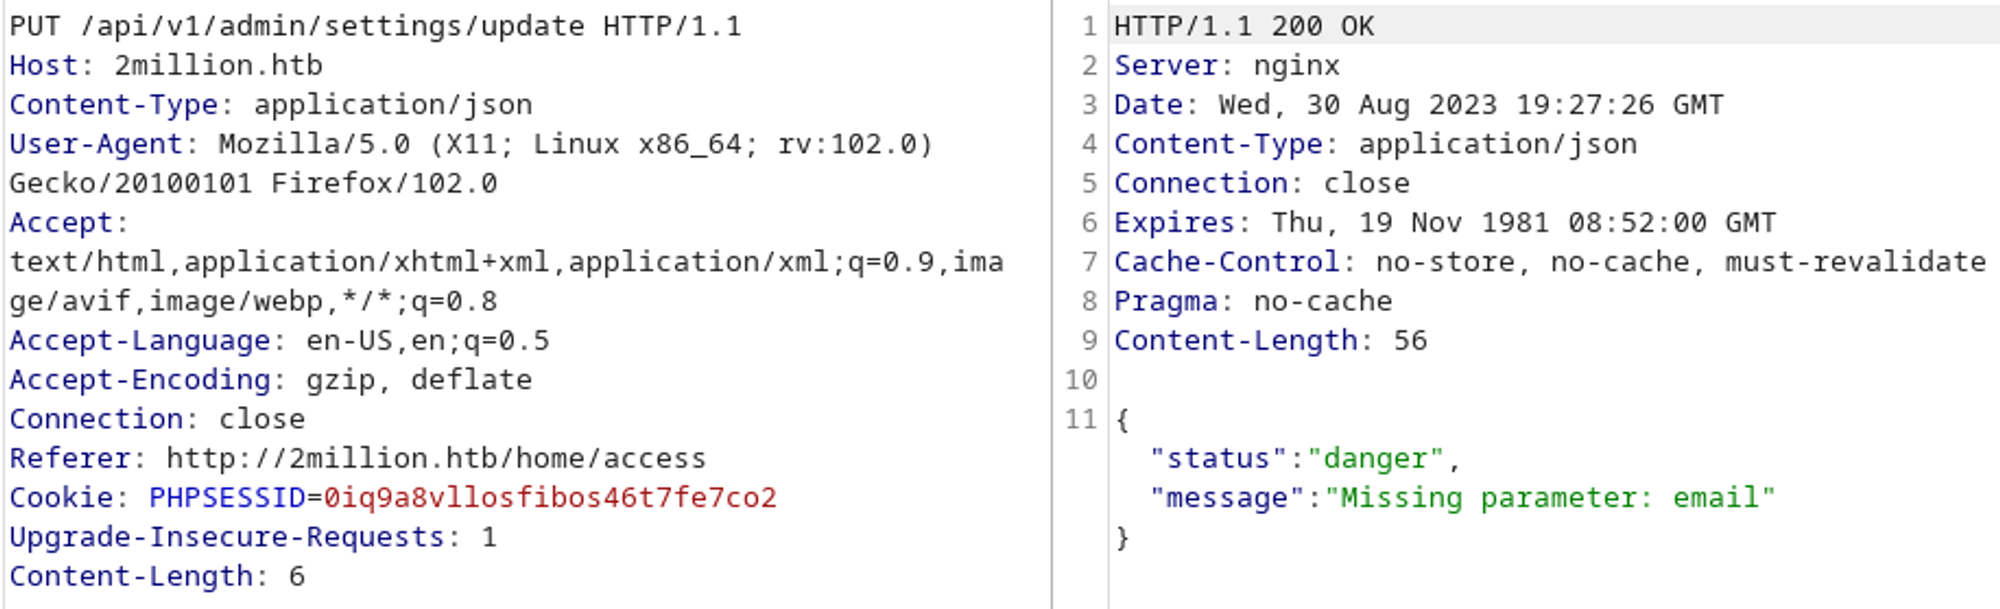Click the Pragma no-cache header
This screenshot has height=609, width=2000.
click(x=1252, y=301)
